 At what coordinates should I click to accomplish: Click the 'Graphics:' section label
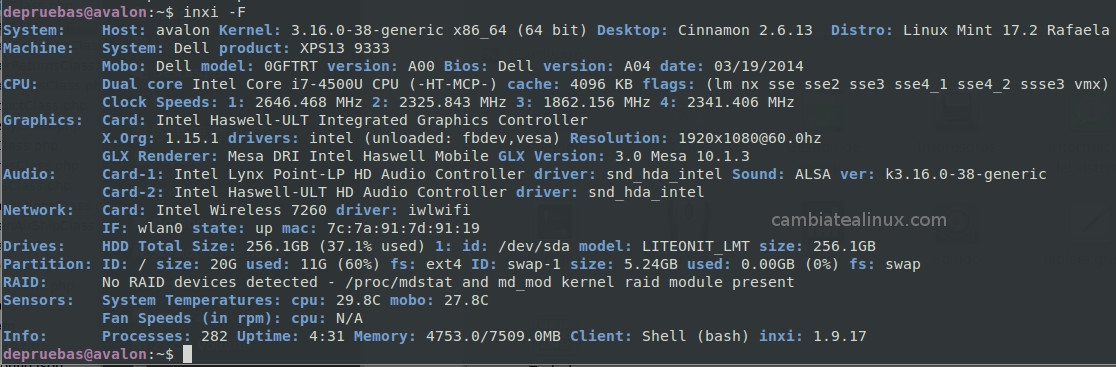[43, 120]
